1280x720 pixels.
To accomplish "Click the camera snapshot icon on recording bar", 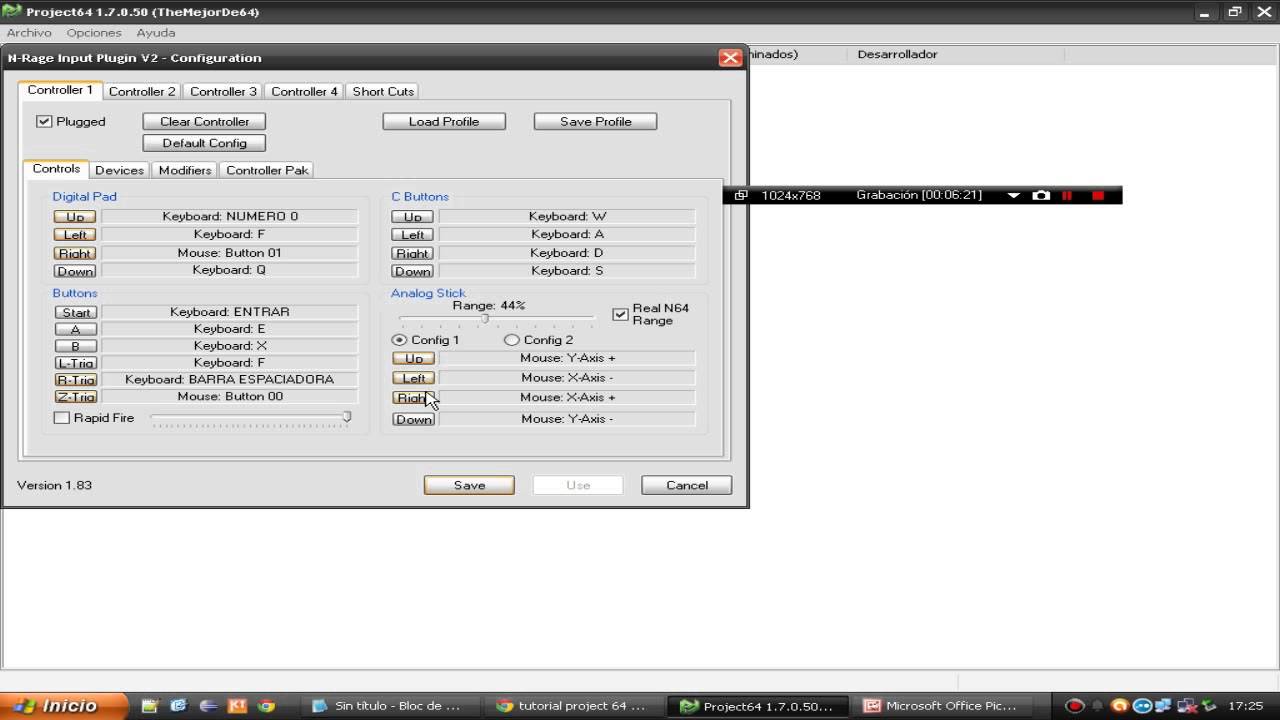I will tap(1041, 195).
